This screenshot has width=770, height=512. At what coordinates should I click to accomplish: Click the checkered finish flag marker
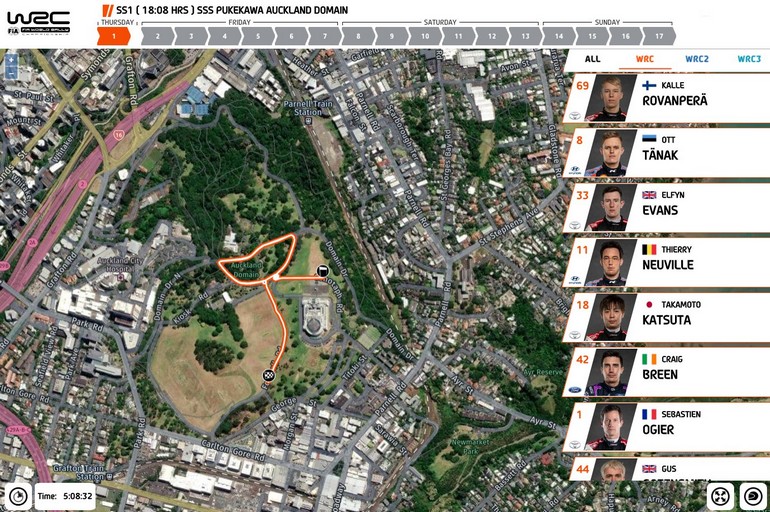click(x=269, y=376)
